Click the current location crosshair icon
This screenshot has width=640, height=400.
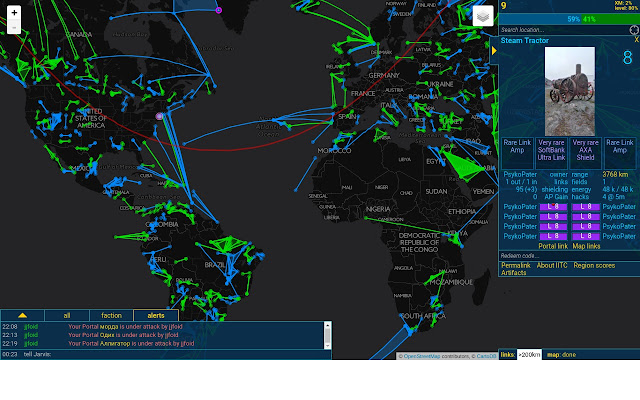634,30
